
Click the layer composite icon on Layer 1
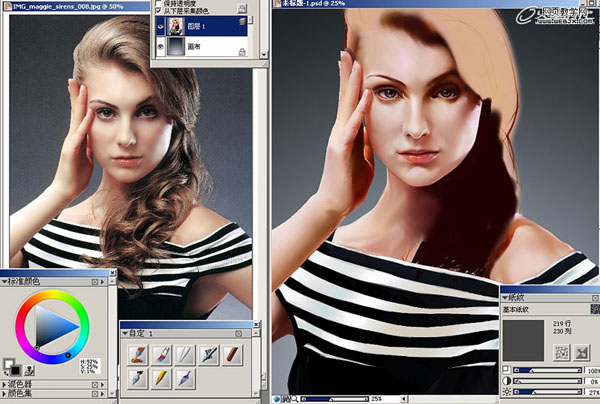(242, 22)
